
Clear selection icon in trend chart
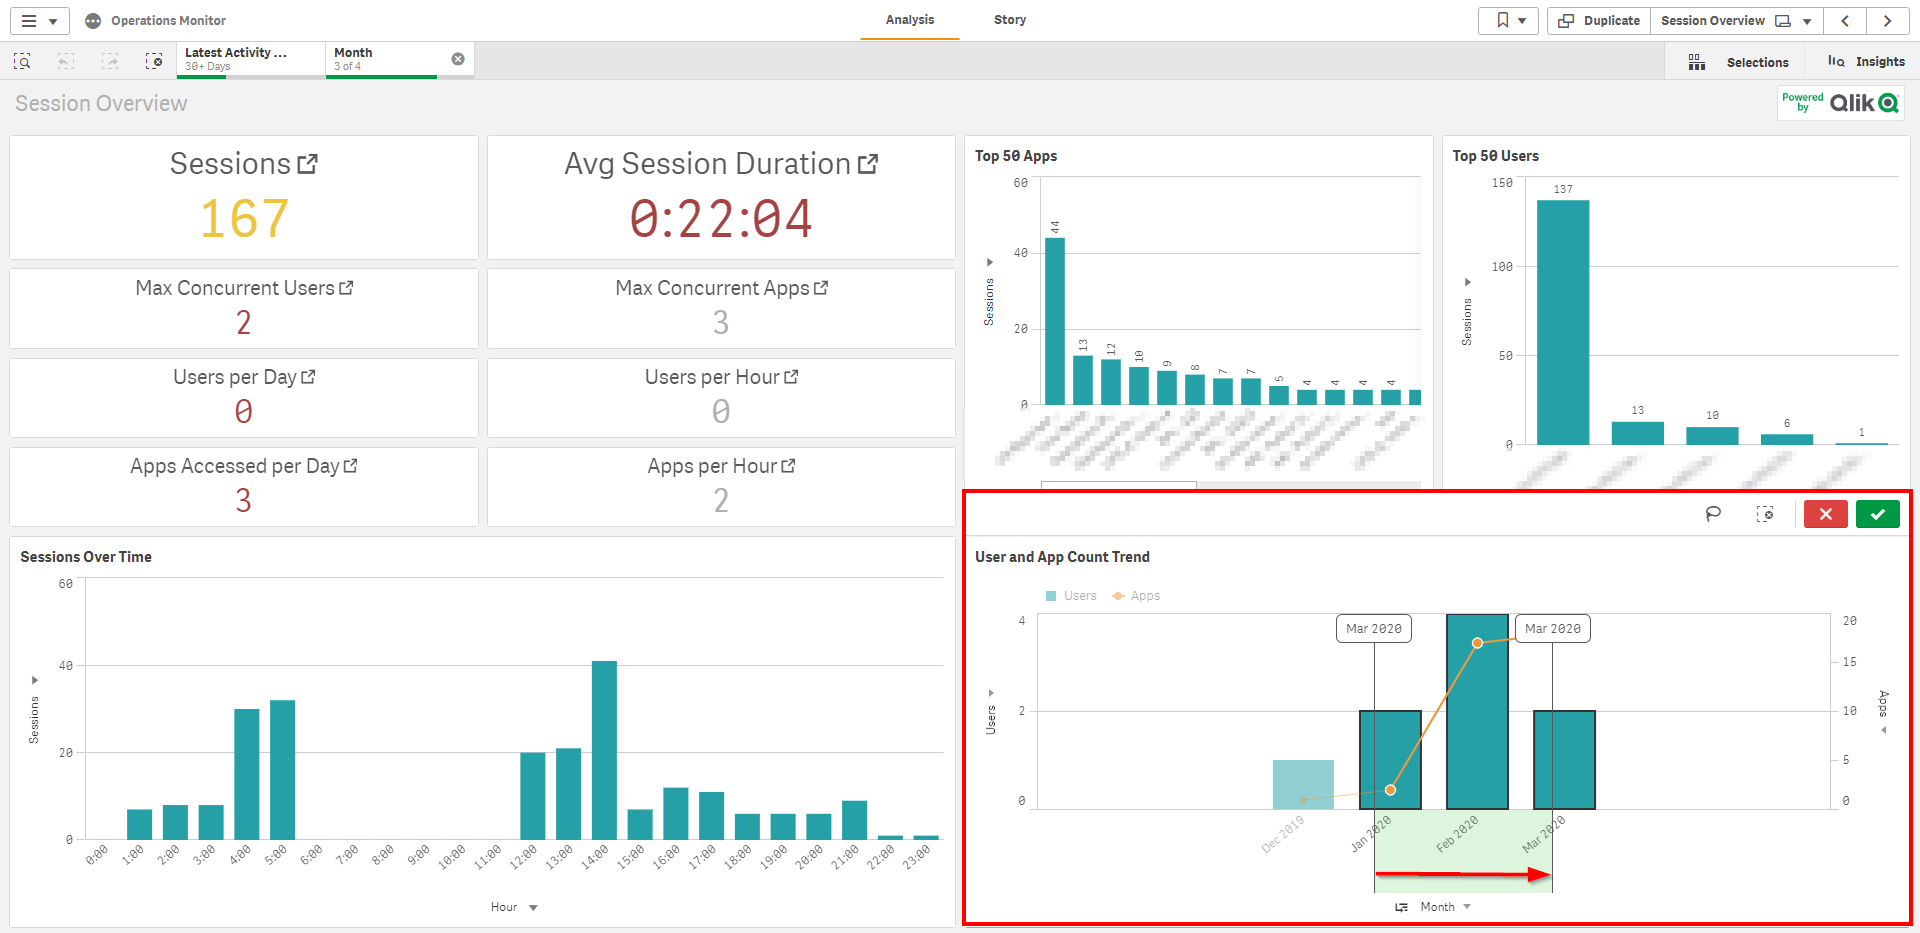pyautogui.click(x=1765, y=514)
